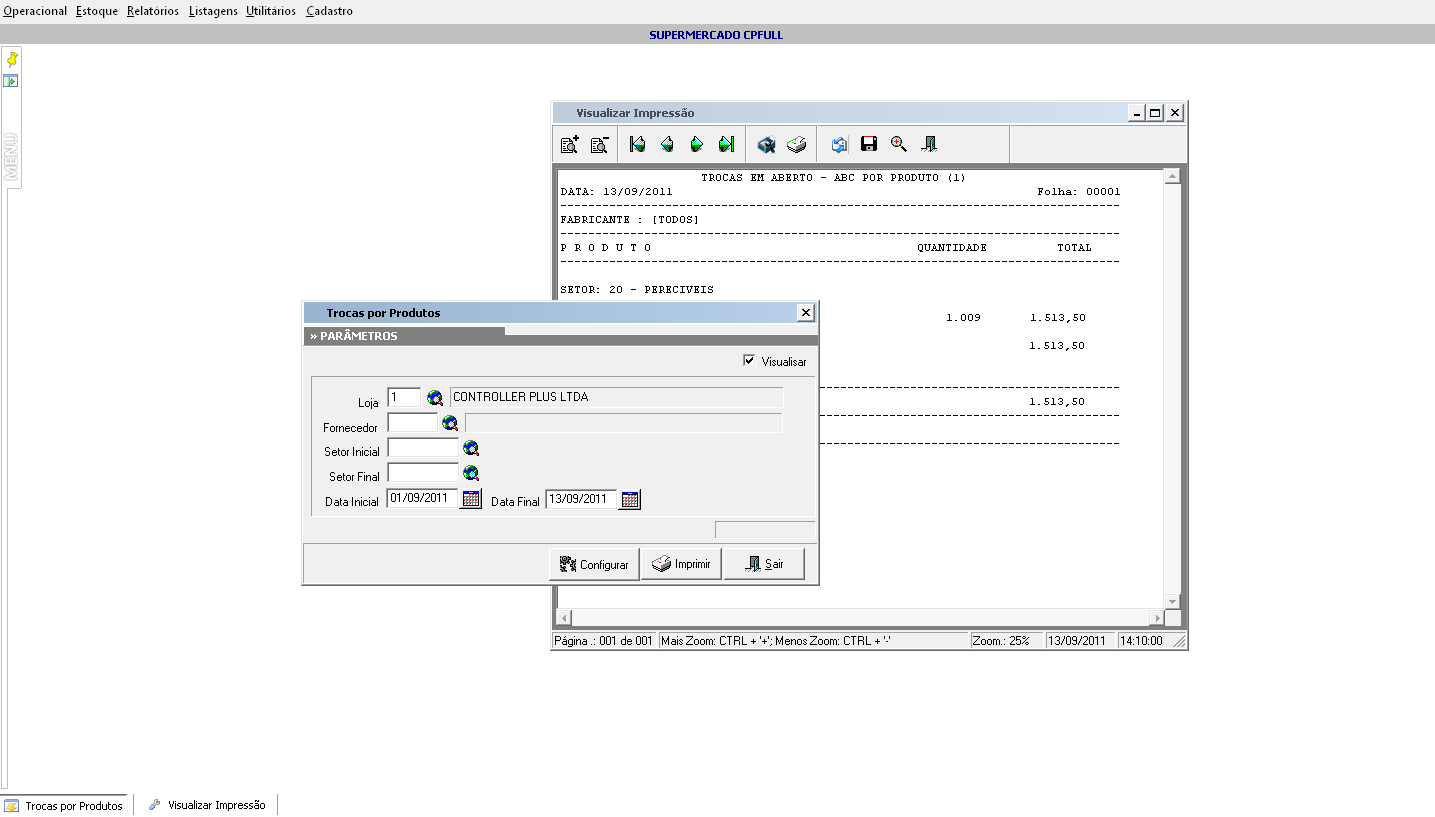Zoom in the print preview page
Image resolution: width=1435 pixels, height=817 pixels.
[x=569, y=145]
